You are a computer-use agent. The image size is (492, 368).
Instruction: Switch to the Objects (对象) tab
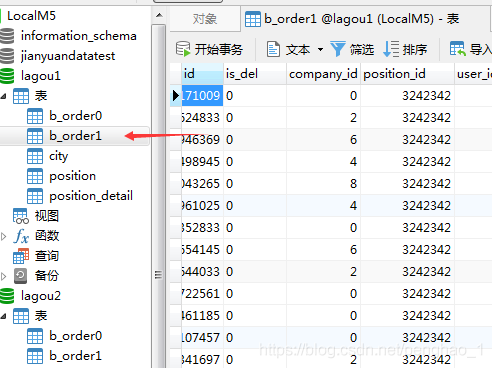tap(205, 19)
